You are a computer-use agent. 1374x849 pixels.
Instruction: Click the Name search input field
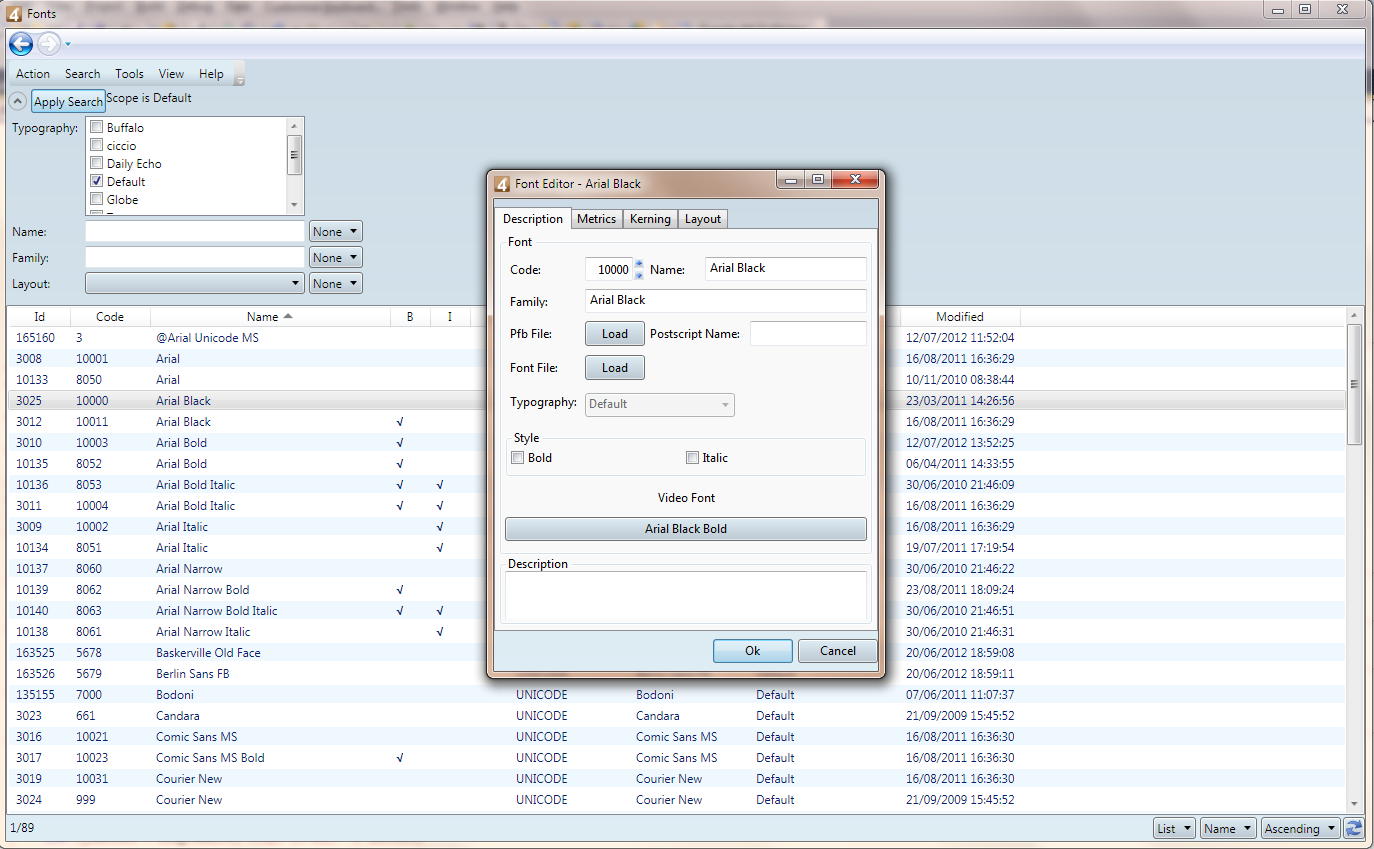coord(195,232)
